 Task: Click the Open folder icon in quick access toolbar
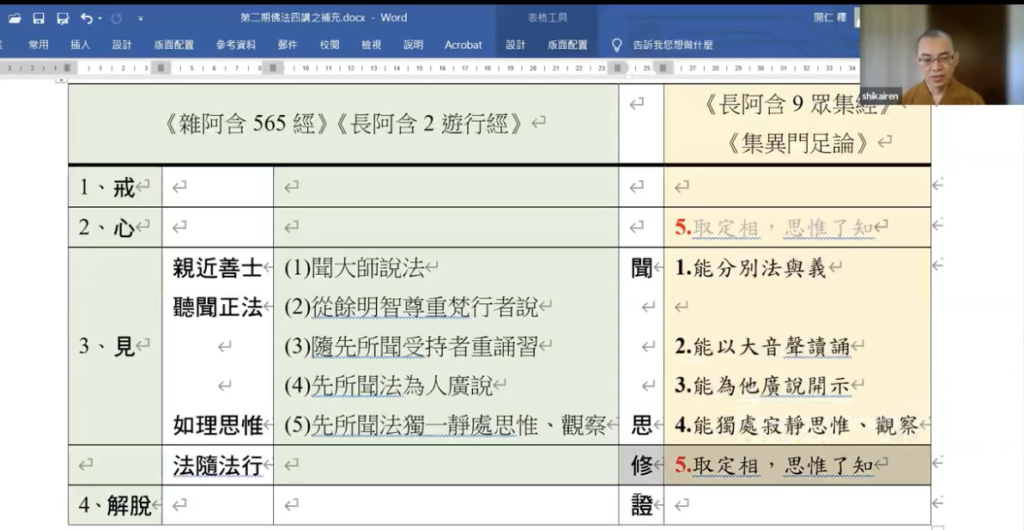click(x=15, y=18)
